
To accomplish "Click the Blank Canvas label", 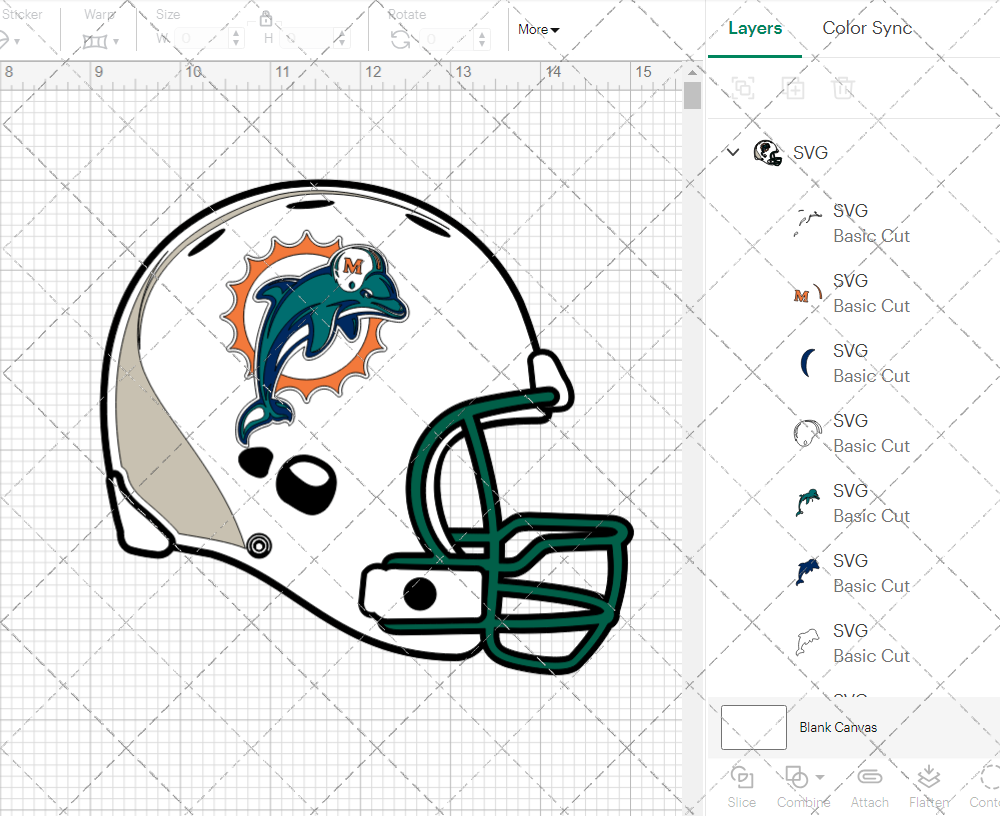I will coord(838,727).
